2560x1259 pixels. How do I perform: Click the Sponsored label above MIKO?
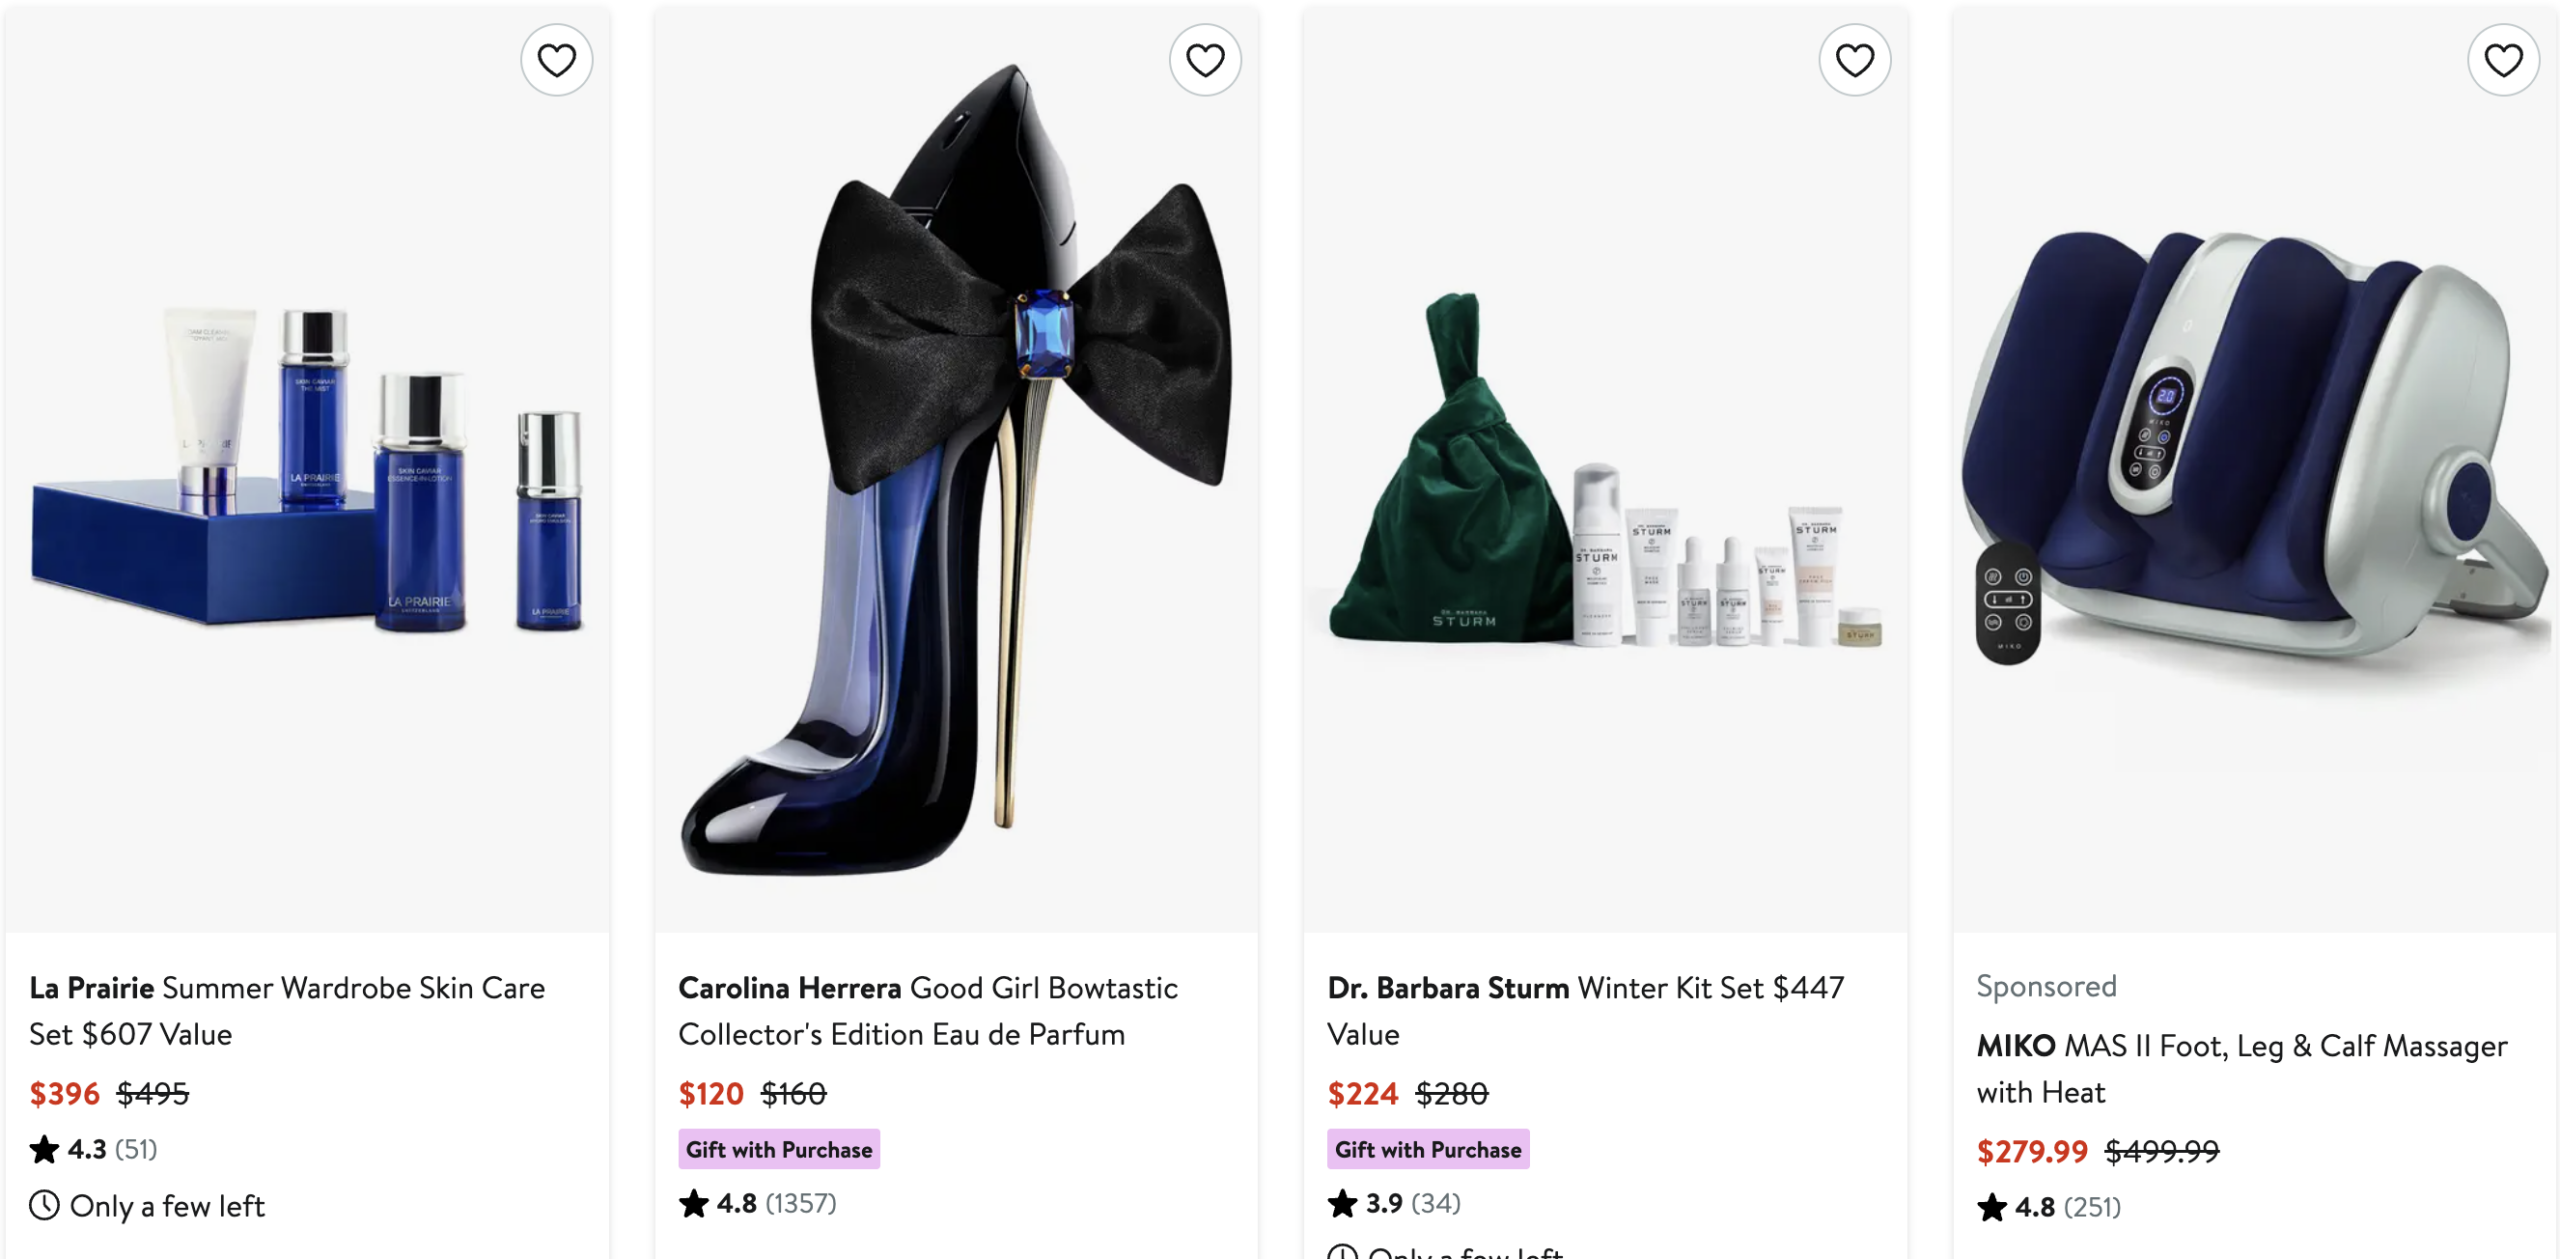(2046, 986)
